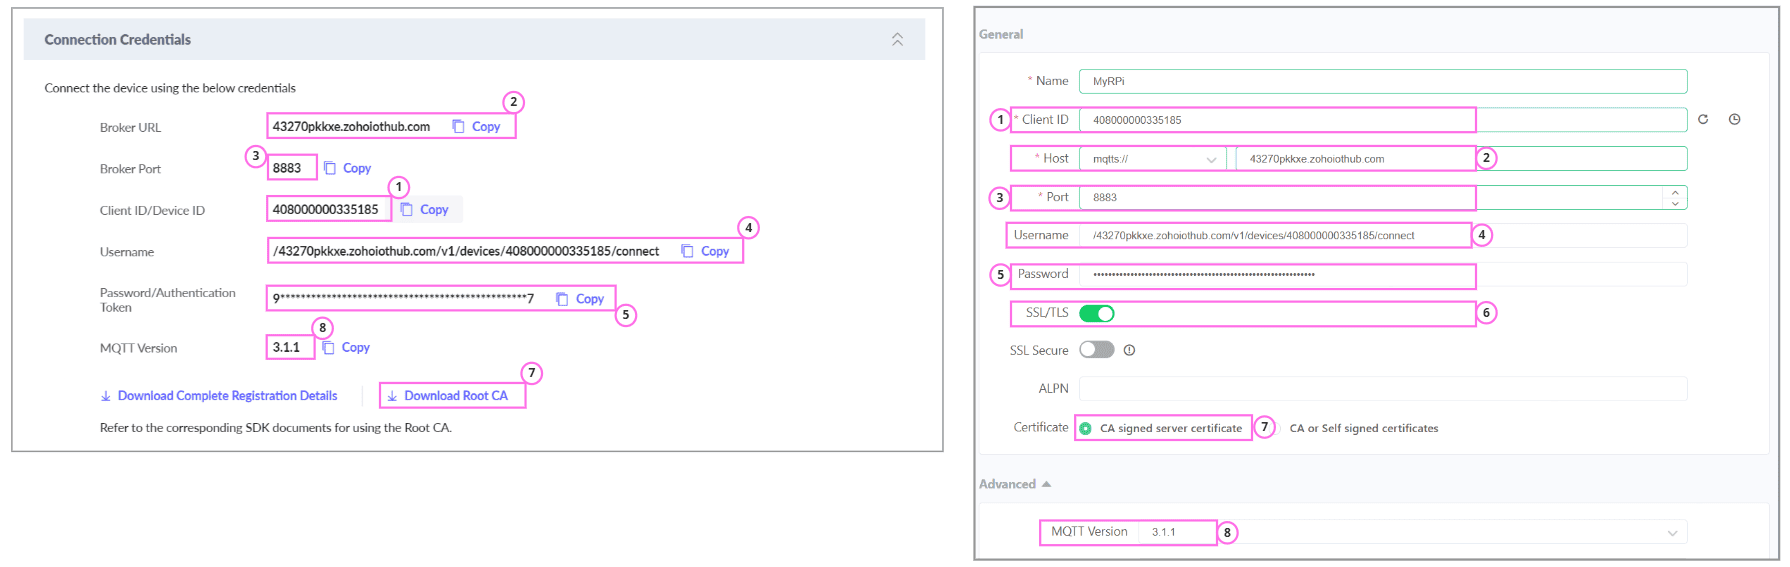Click the info icon beside SSL Secure

(1129, 350)
